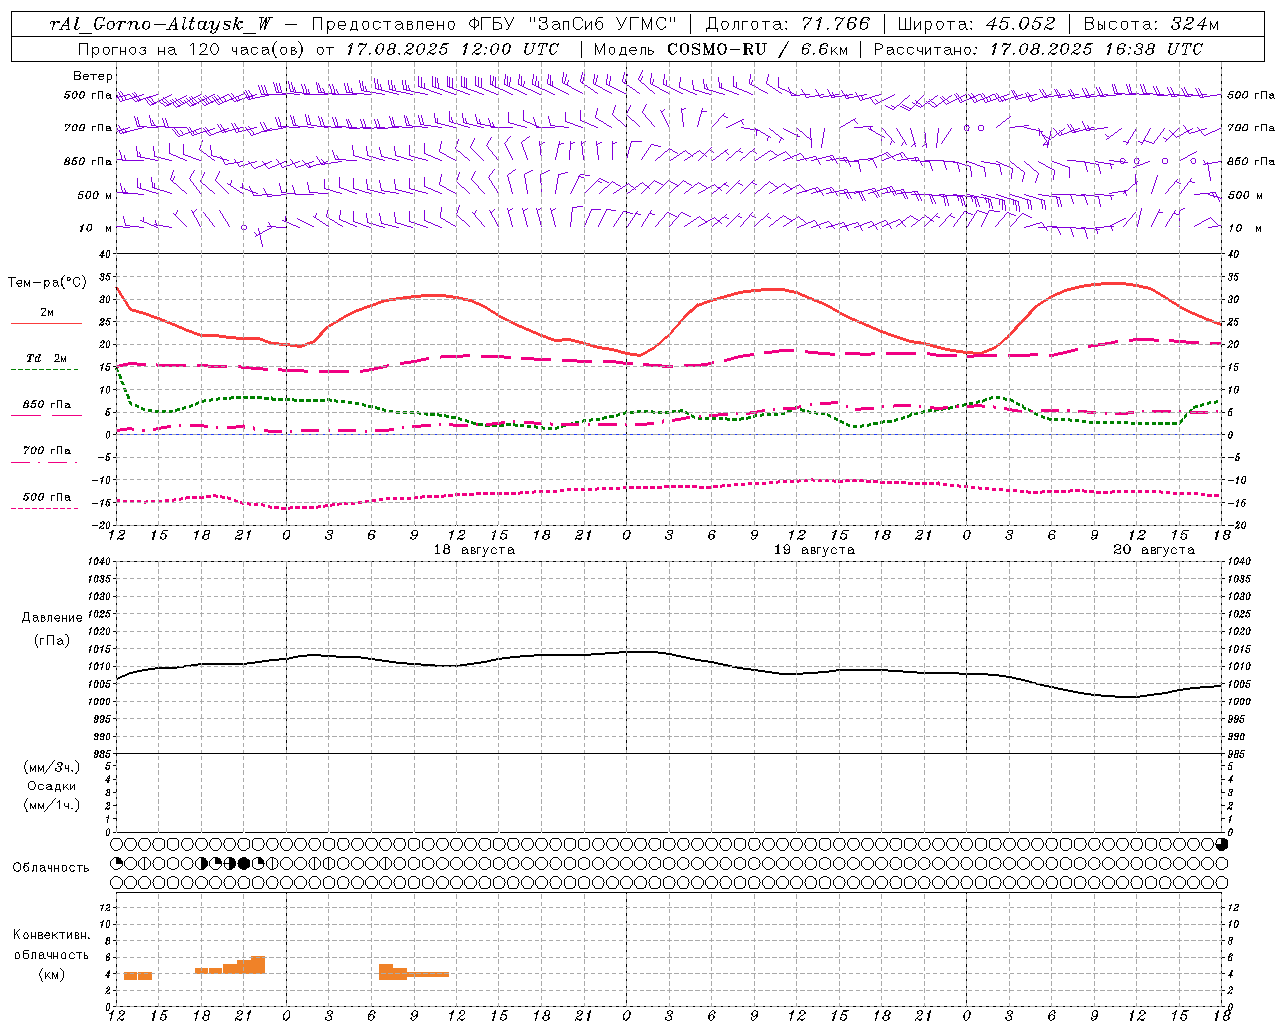
Task: Click the 'Ветер' wind panel label
Action: point(93,76)
